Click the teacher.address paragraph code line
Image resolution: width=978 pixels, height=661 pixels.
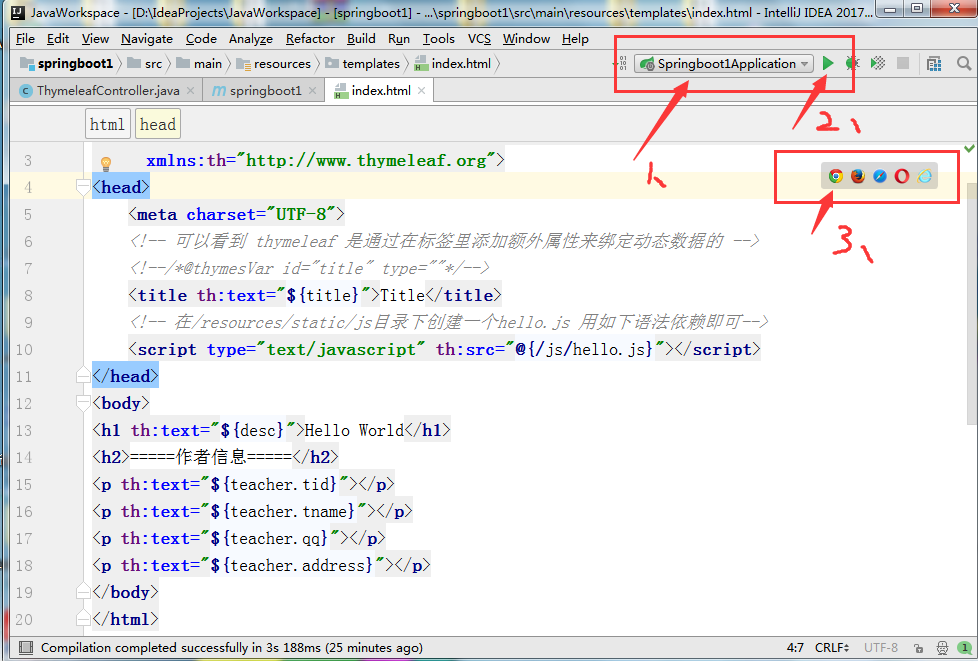pyautogui.click(x=261, y=565)
